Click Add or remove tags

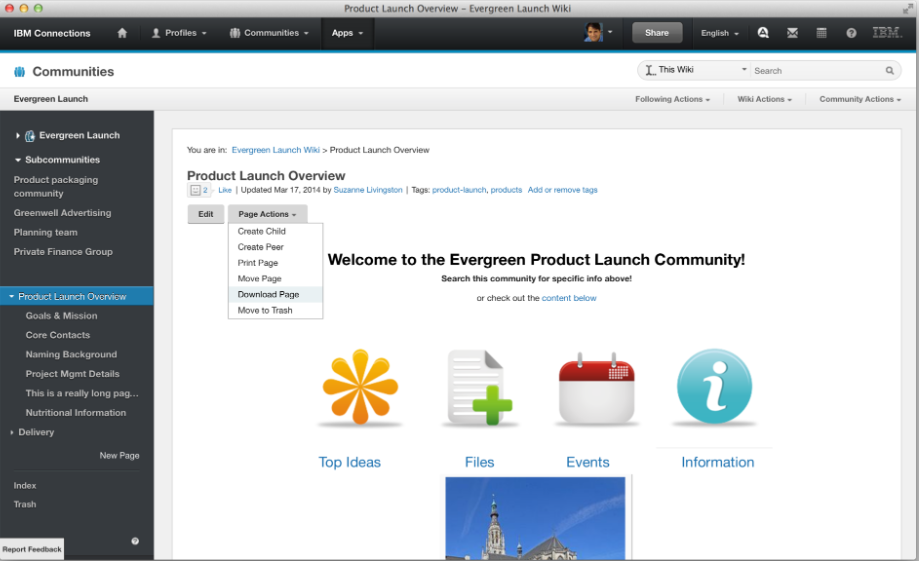(x=563, y=190)
